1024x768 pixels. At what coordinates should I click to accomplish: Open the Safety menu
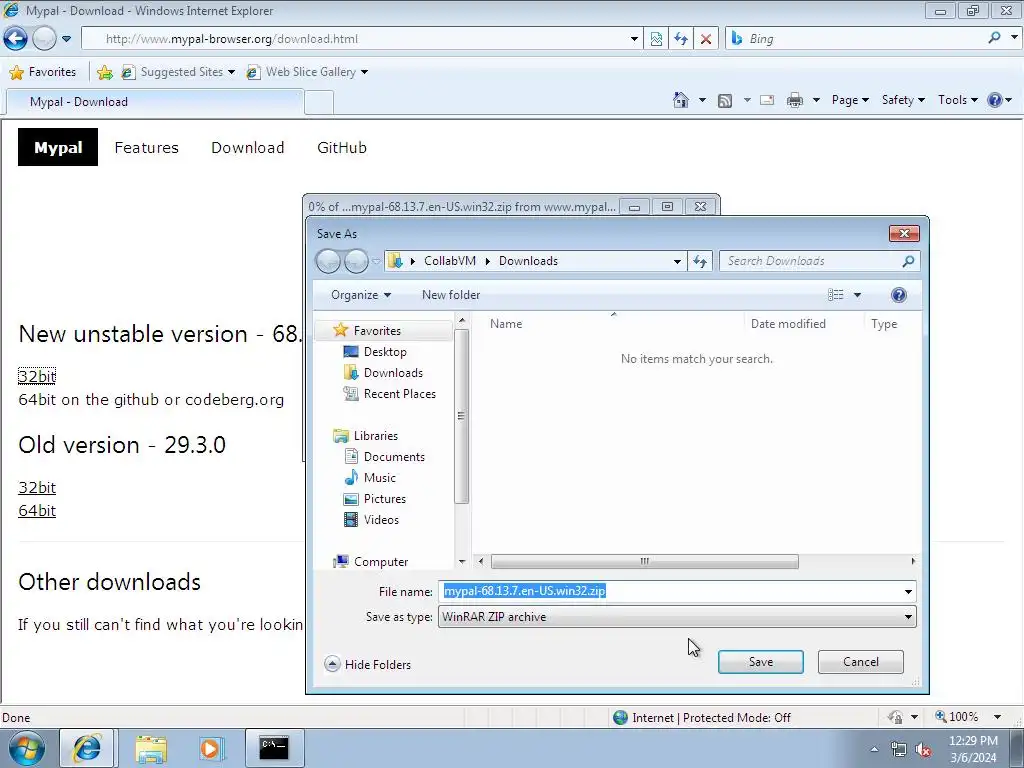point(903,100)
